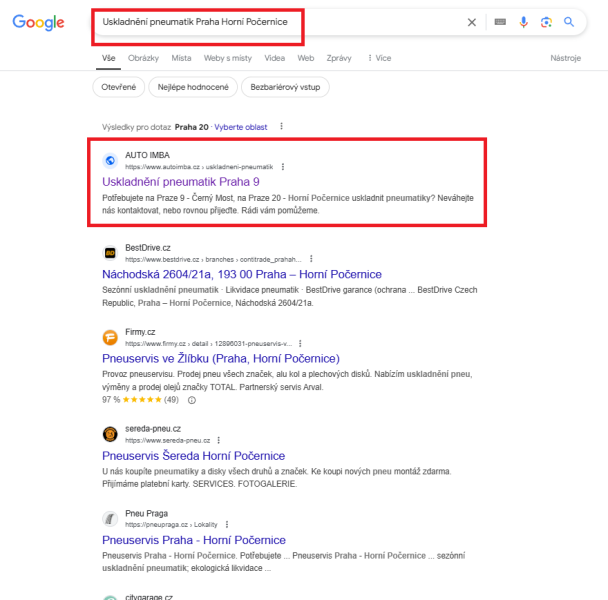
Task: Click the www.sereda-pneu.cz URL text
Action: point(168,441)
